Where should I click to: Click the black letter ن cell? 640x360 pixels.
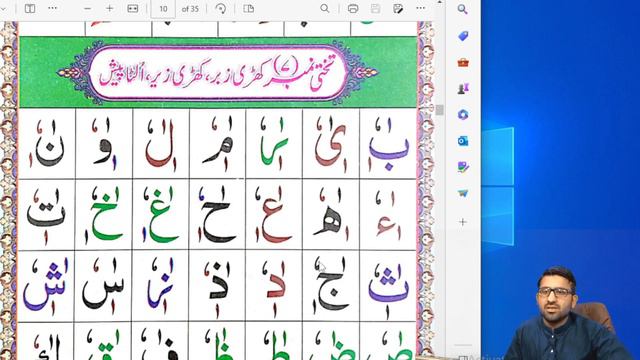(x=47, y=144)
